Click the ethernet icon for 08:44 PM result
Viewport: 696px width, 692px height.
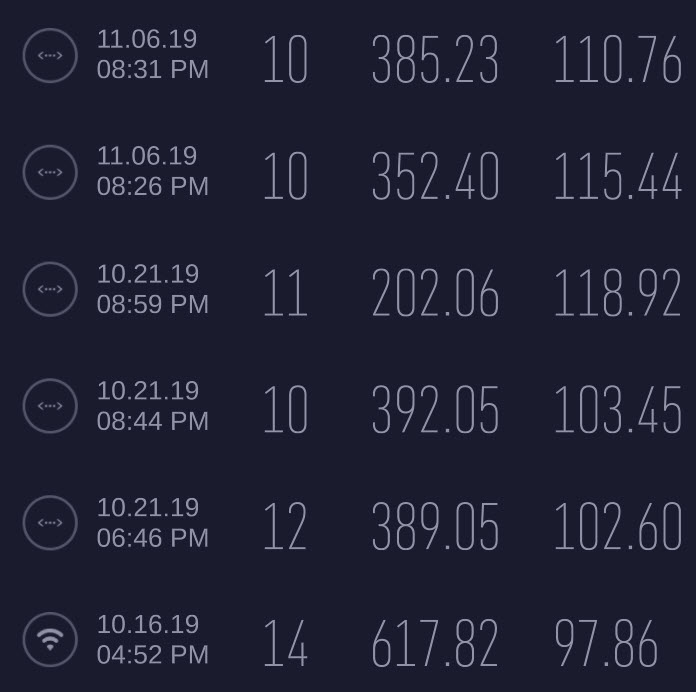[49, 406]
